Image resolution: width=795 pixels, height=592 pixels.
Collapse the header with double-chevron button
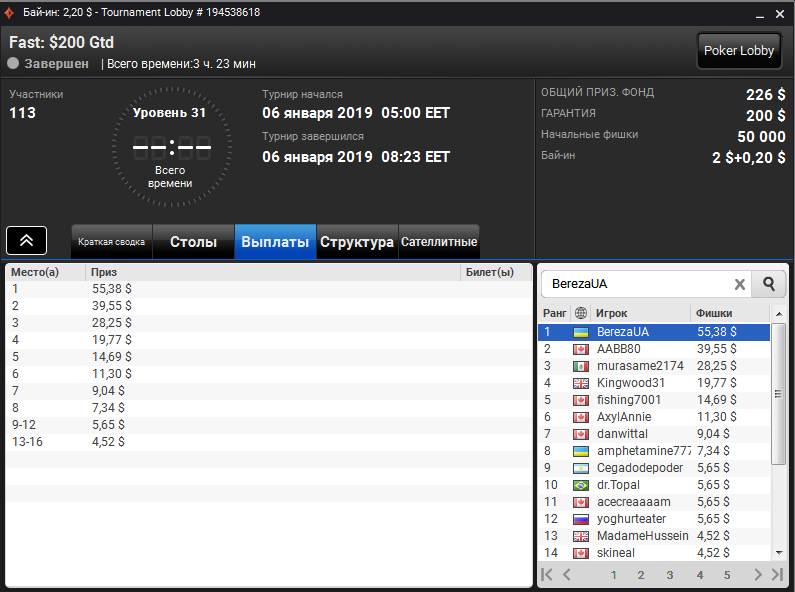[x=26, y=240]
